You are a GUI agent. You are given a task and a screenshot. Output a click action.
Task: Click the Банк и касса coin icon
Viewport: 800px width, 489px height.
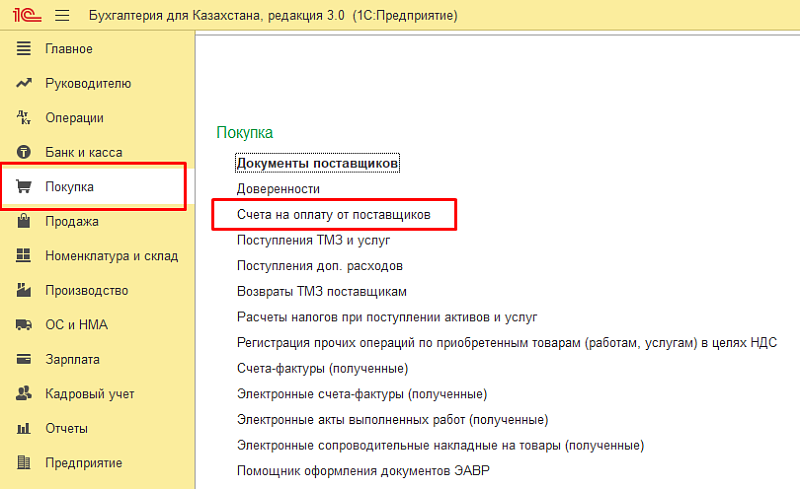click(25, 153)
